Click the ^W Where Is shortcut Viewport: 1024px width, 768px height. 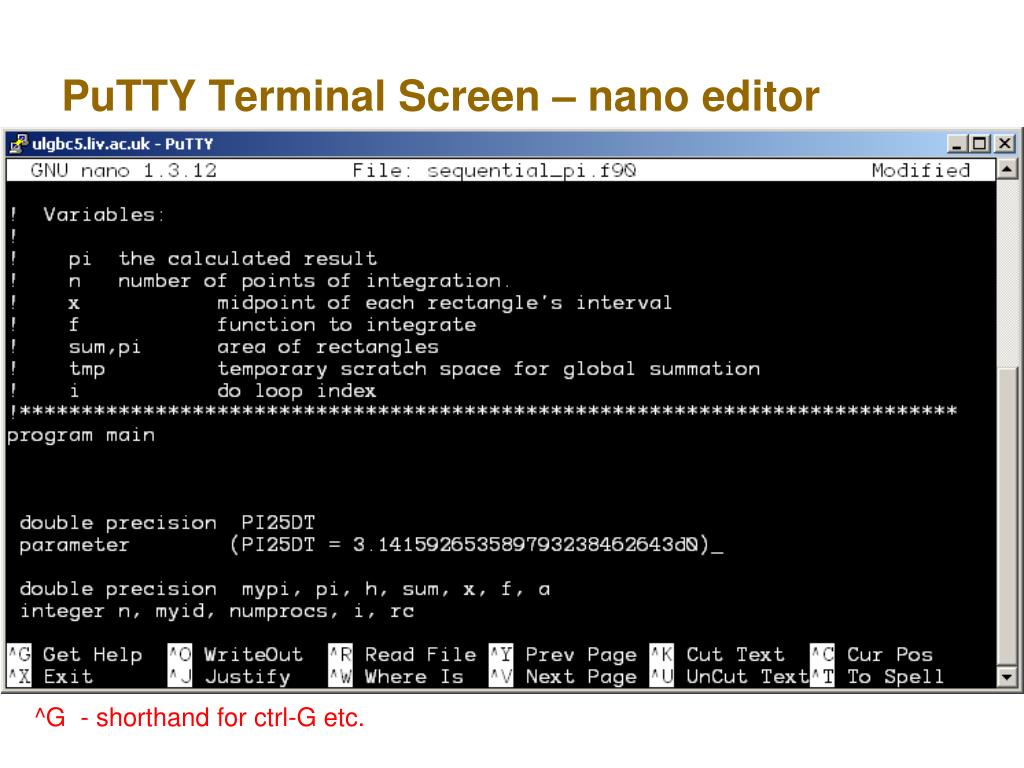point(396,677)
